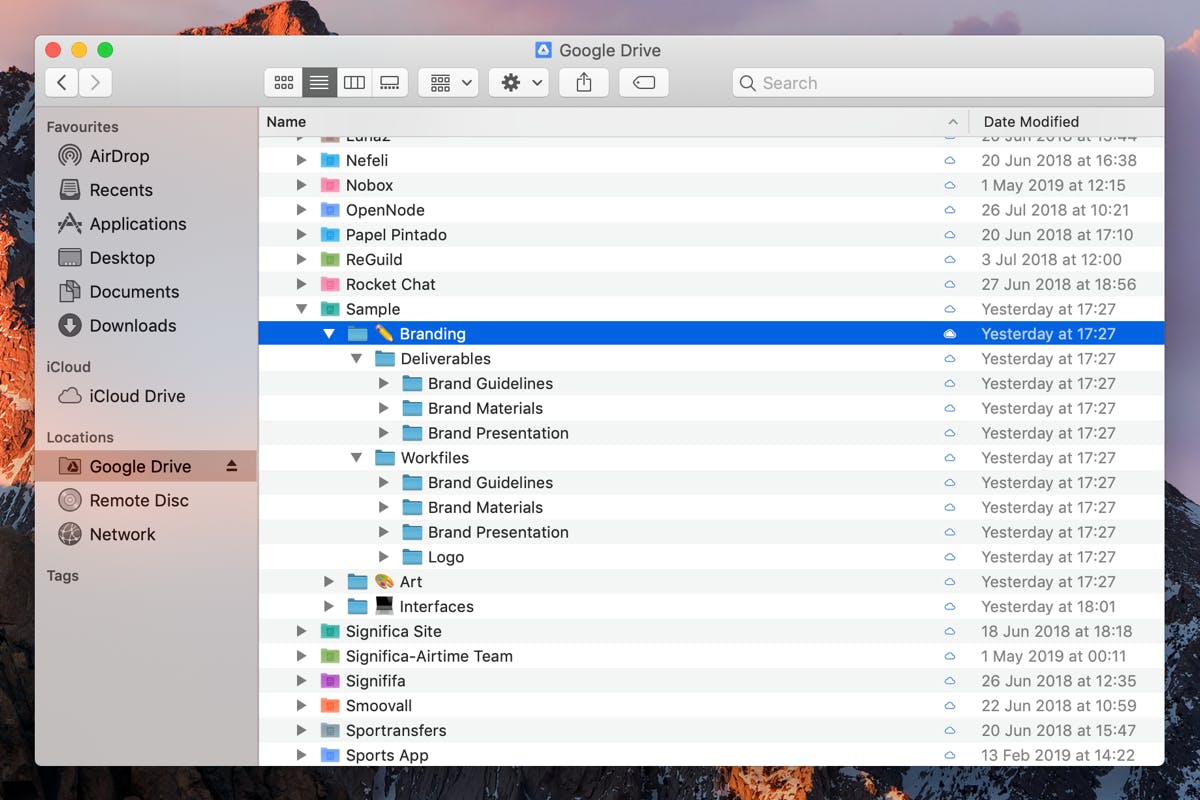Expand the Interfaces folder
Image resolution: width=1200 pixels, height=800 pixels.
click(329, 607)
